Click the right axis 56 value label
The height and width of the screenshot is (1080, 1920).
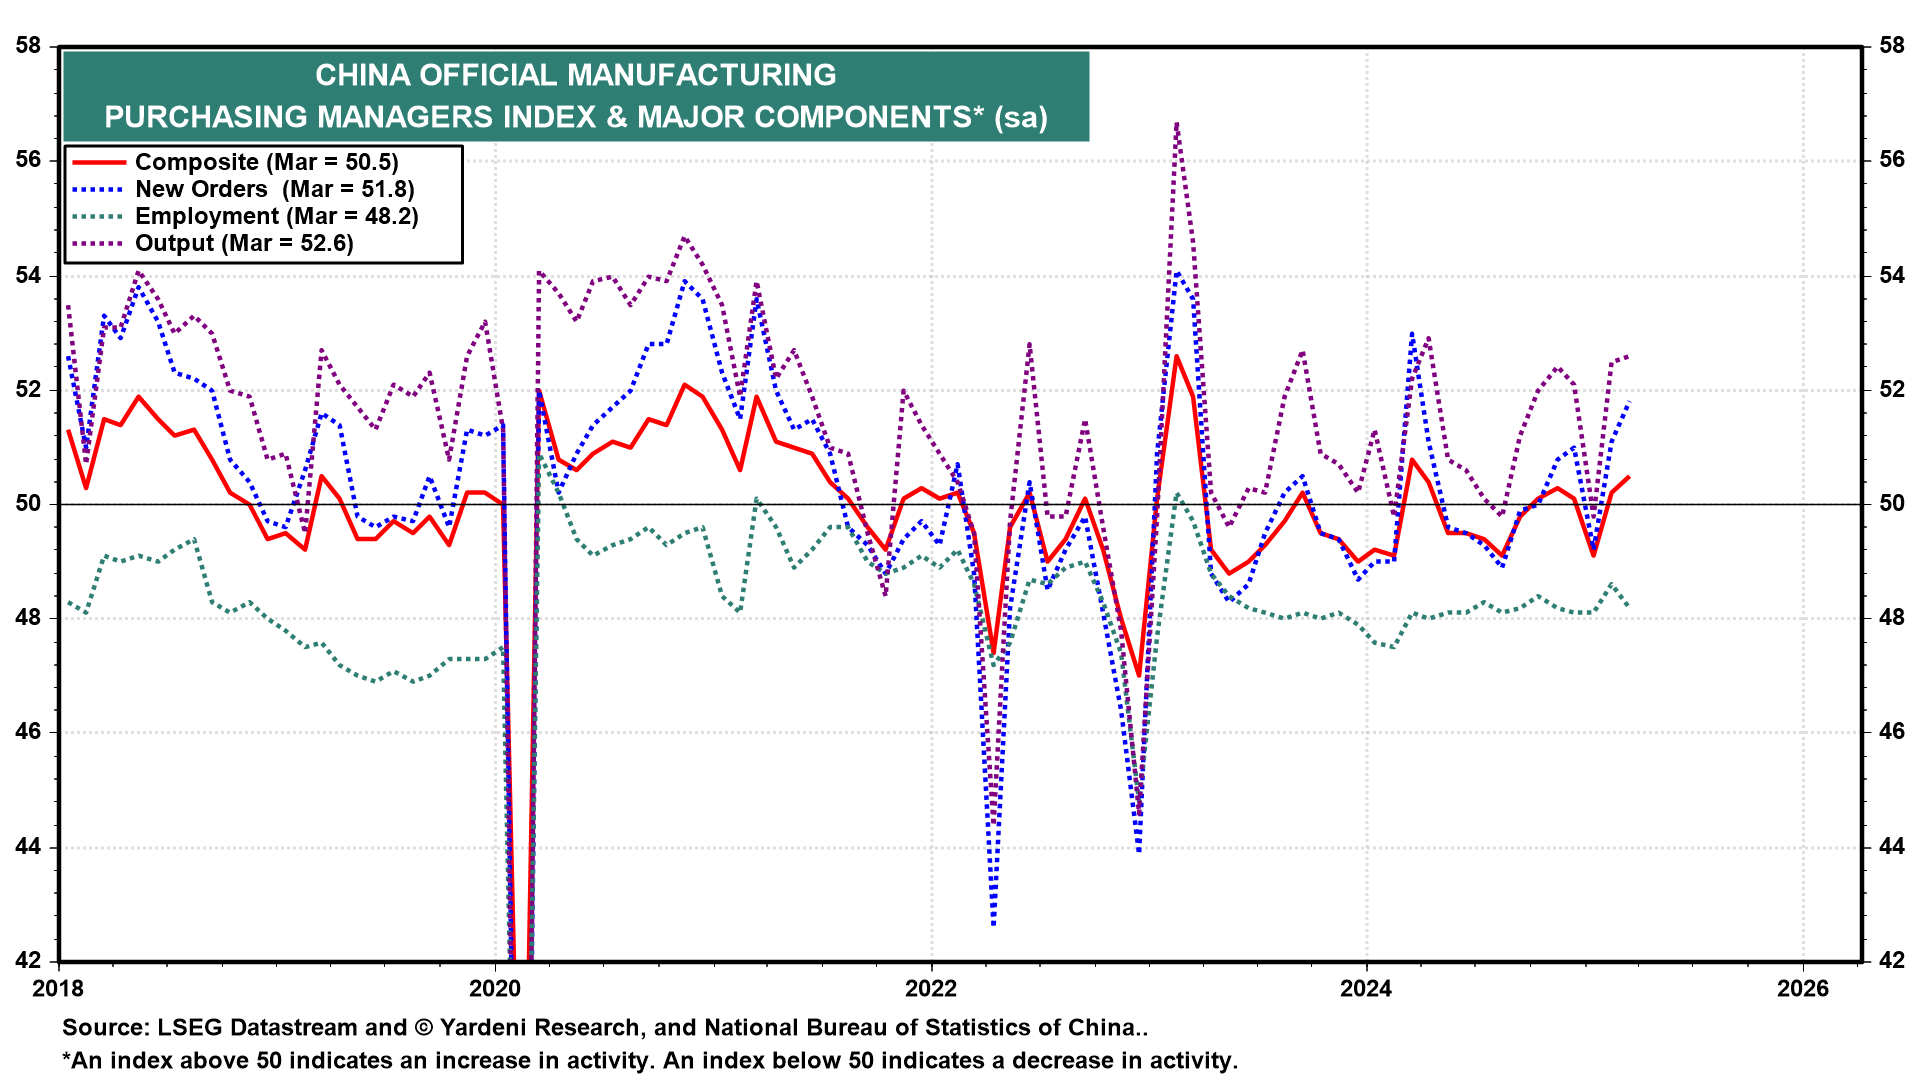(1891, 160)
